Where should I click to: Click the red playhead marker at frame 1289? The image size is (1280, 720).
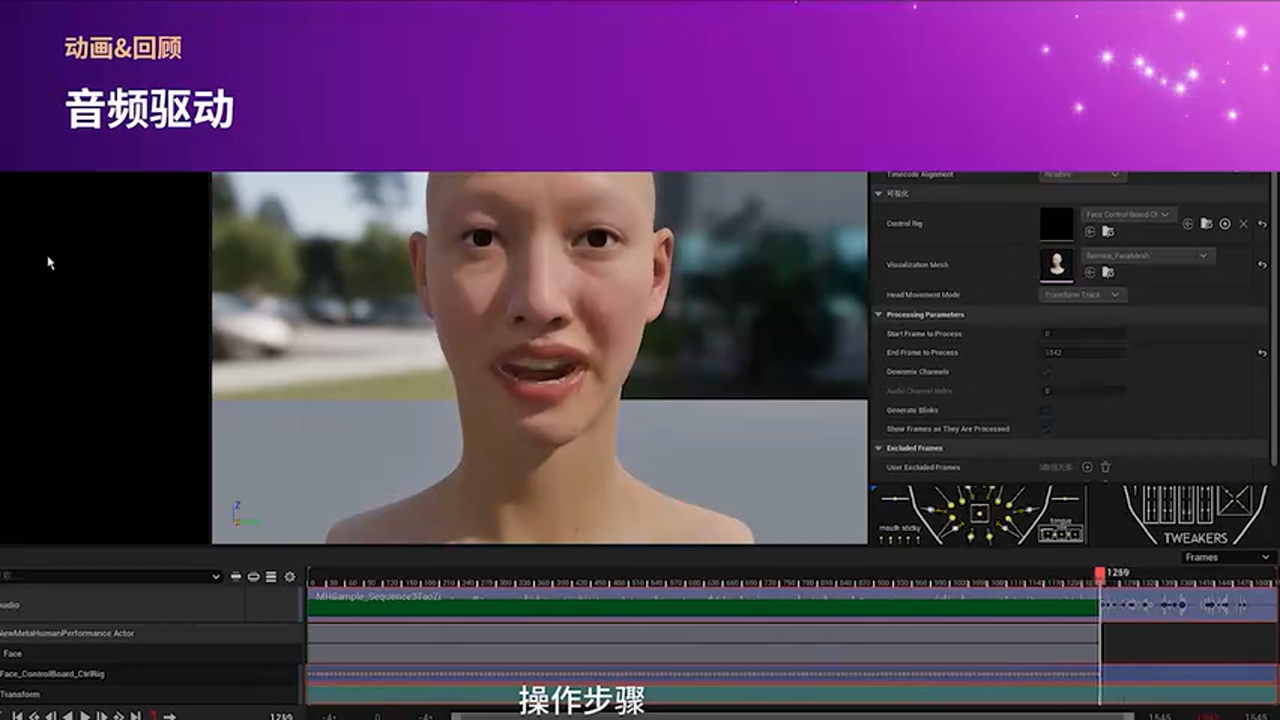[x=1100, y=570]
